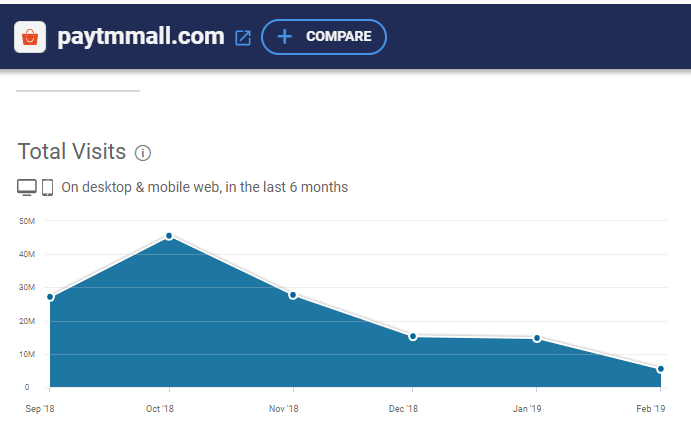Click the Dec '18 axis label

pyautogui.click(x=403, y=409)
